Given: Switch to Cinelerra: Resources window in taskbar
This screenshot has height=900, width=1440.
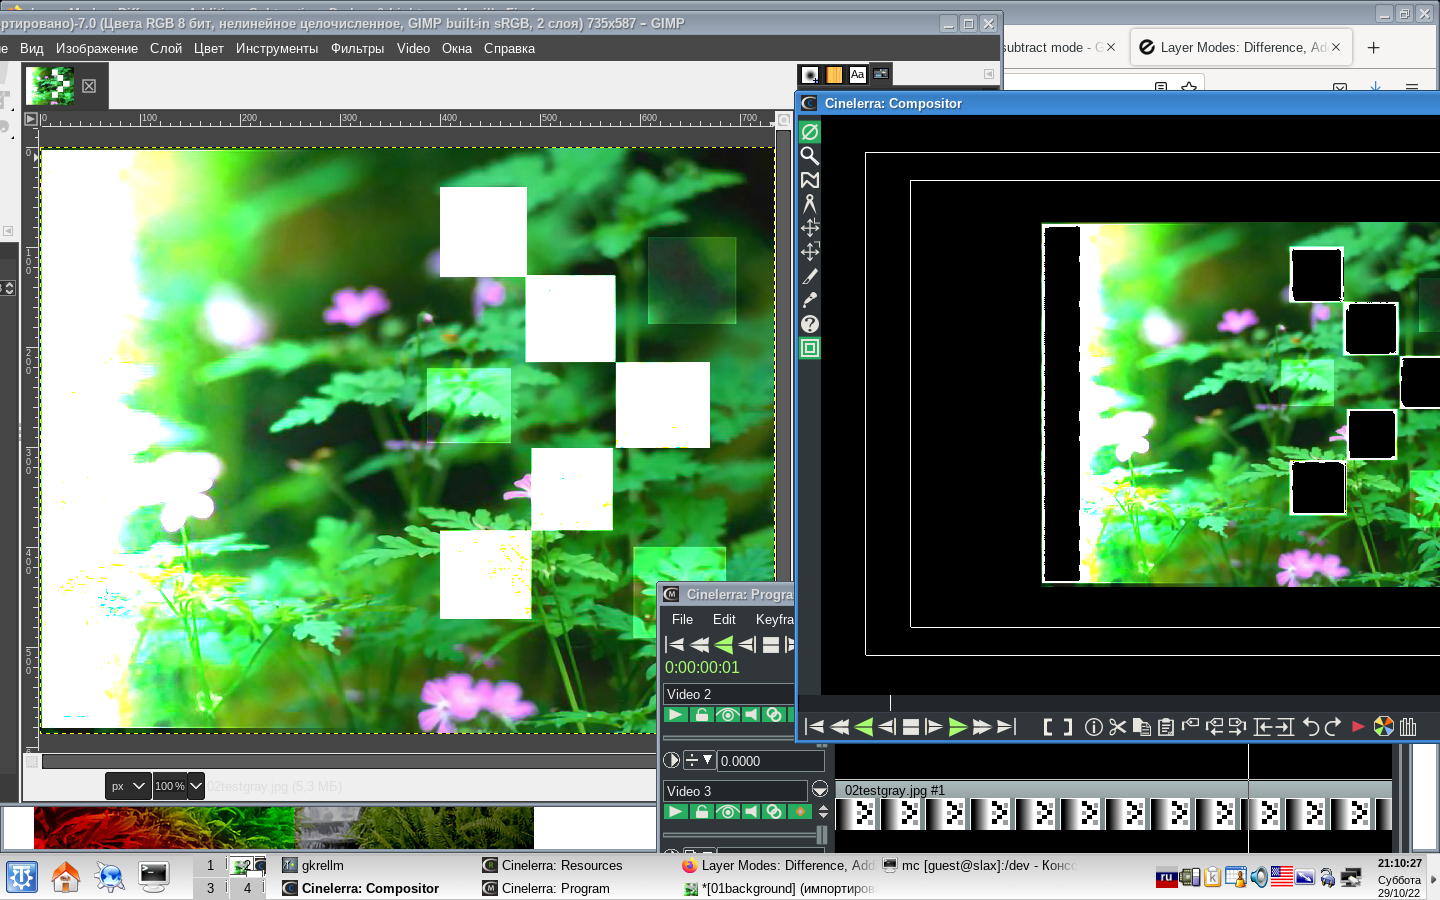Looking at the screenshot, I should 561,865.
